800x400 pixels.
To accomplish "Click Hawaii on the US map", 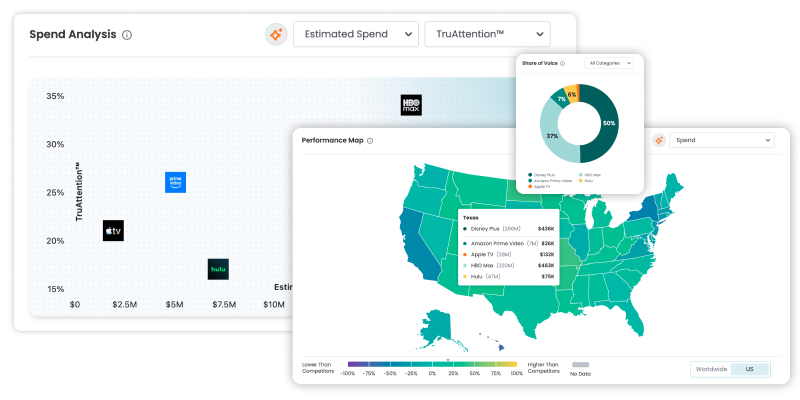I will pos(500,346).
